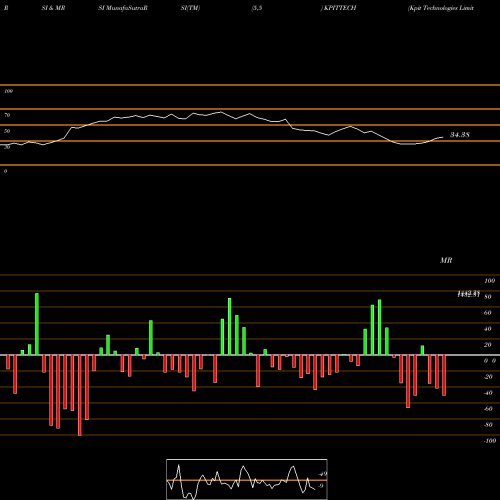
Task: Click the RSI value label 34.38
Action: coord(460,135)
